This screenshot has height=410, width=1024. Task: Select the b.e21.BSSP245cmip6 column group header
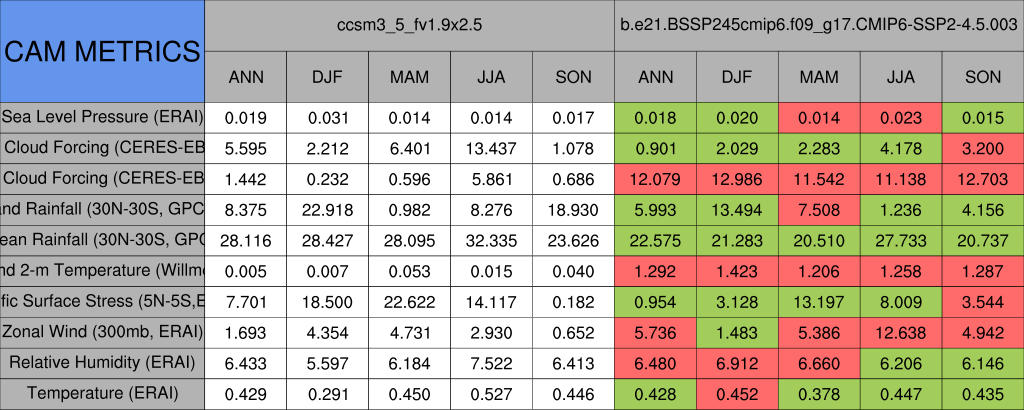(x=819, y=25)
